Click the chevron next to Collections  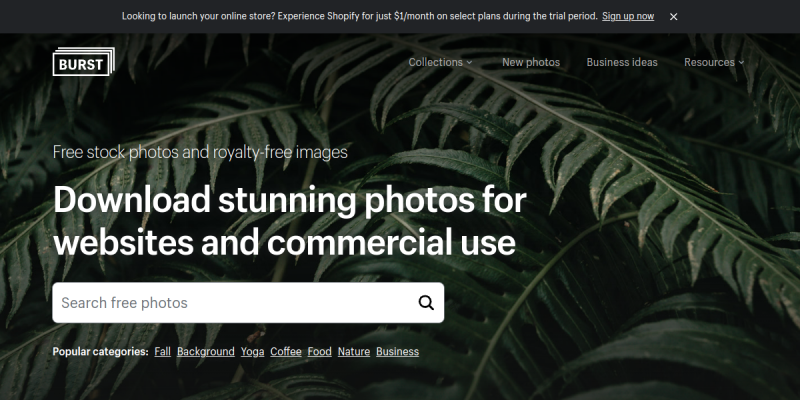(x=469, y=62)
